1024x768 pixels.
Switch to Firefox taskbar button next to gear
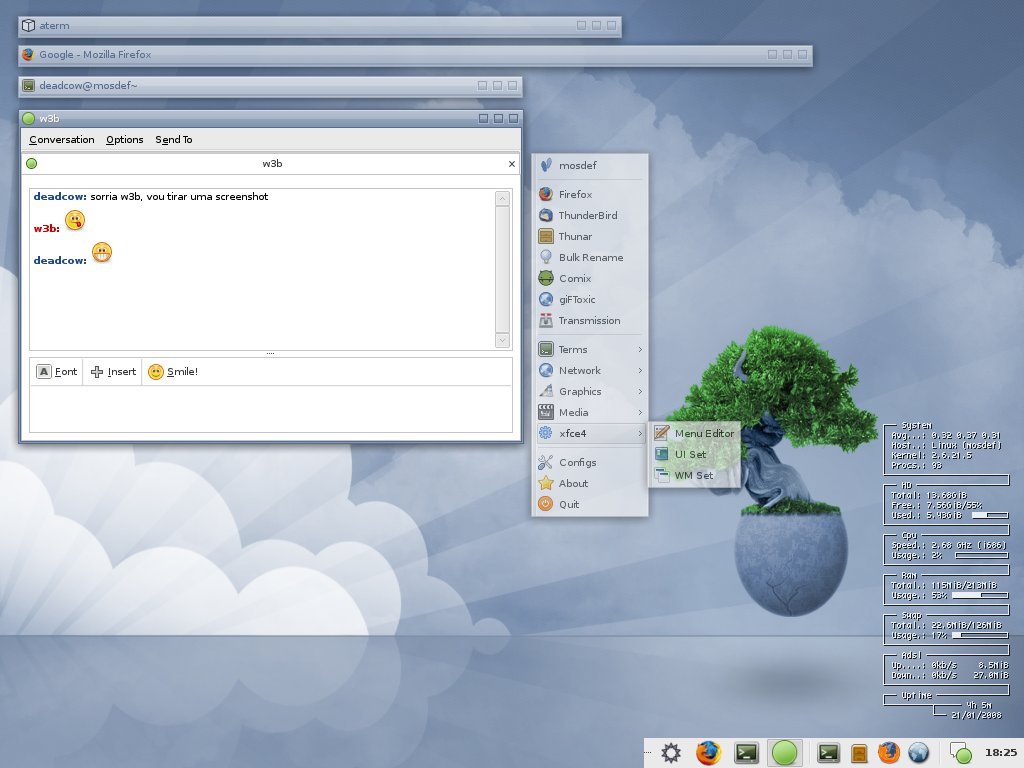click(708, 753)
